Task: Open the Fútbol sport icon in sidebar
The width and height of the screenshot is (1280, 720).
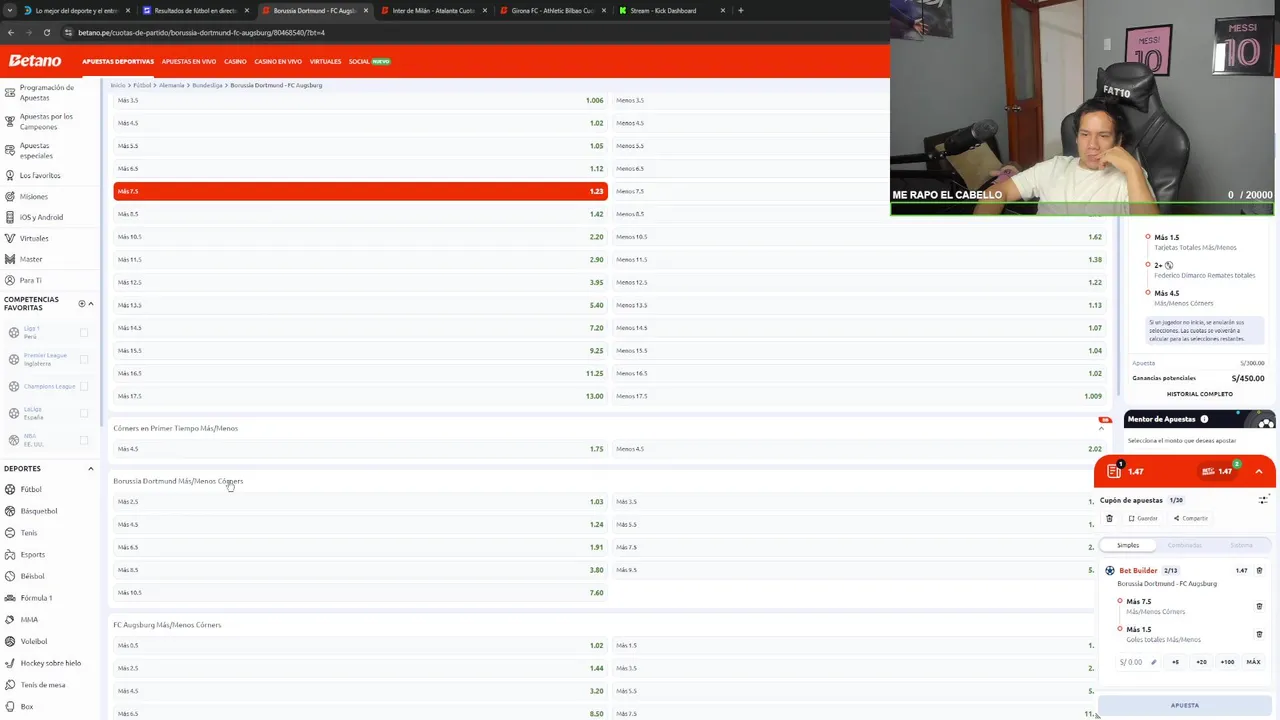Action: (x=10, y=489)
